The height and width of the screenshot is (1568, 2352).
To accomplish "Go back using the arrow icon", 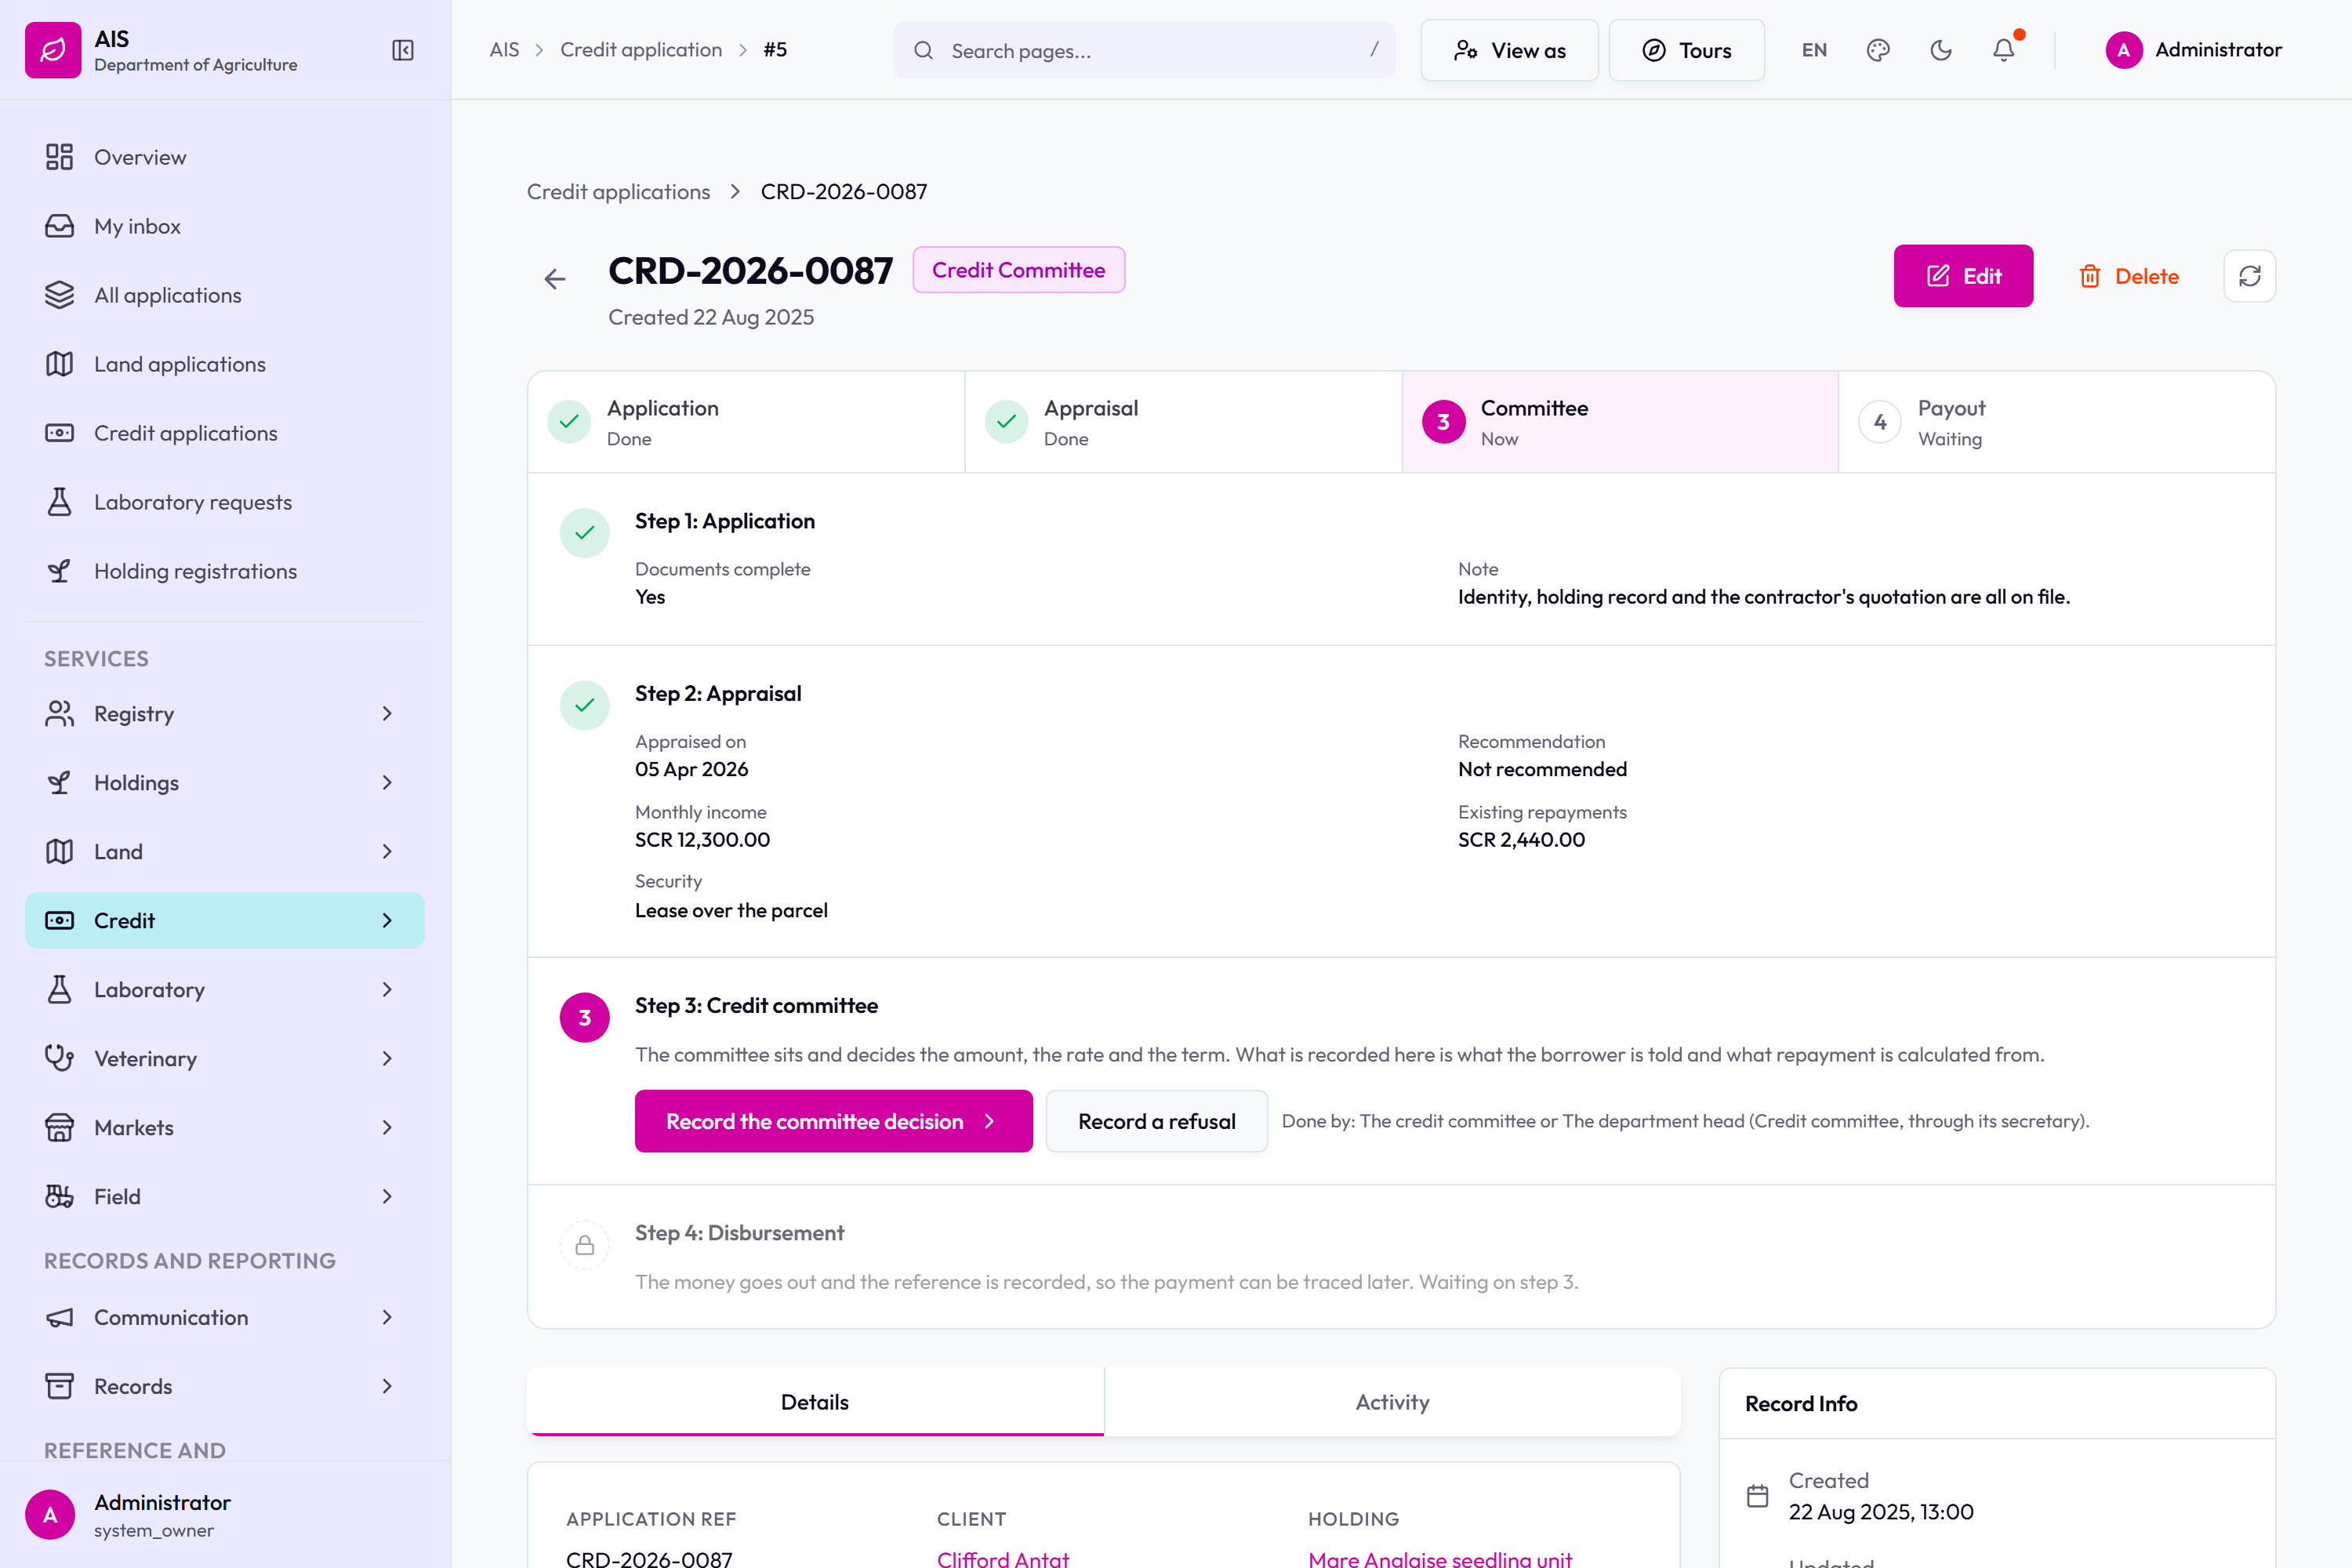I will (x=555, y=279).
